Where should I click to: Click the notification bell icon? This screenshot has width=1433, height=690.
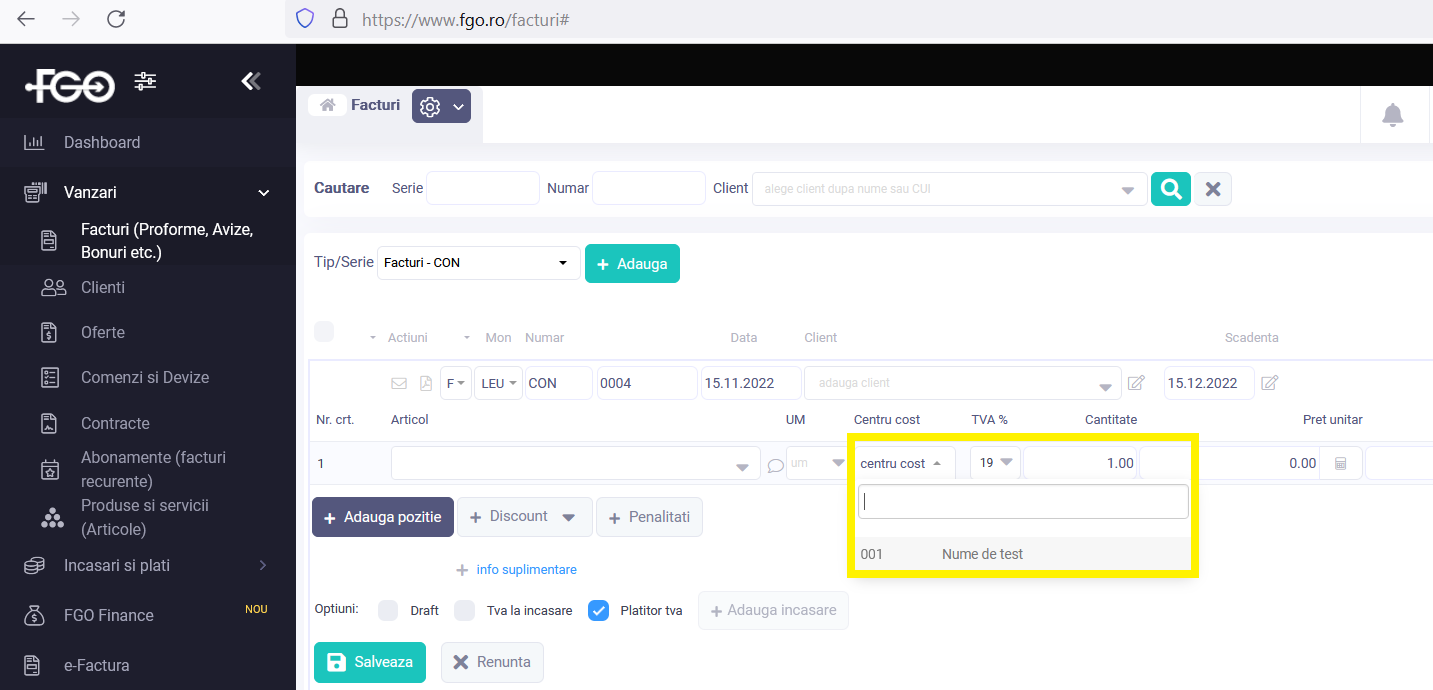click(x=1392, y=115)
